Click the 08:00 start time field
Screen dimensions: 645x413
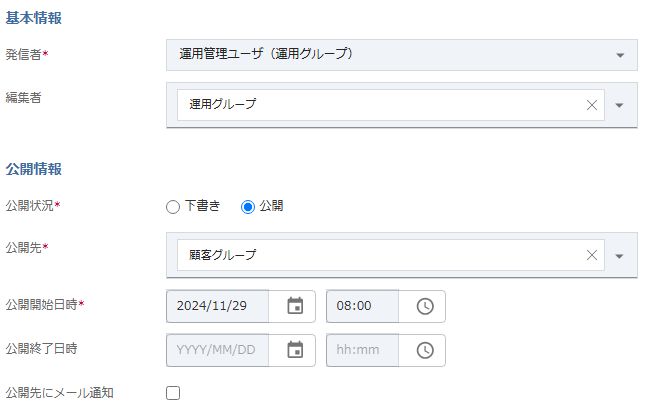coord(362,306)
